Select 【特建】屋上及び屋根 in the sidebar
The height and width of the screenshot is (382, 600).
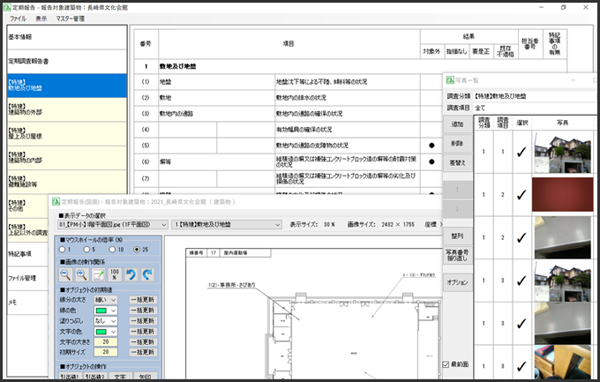[67, 134]
